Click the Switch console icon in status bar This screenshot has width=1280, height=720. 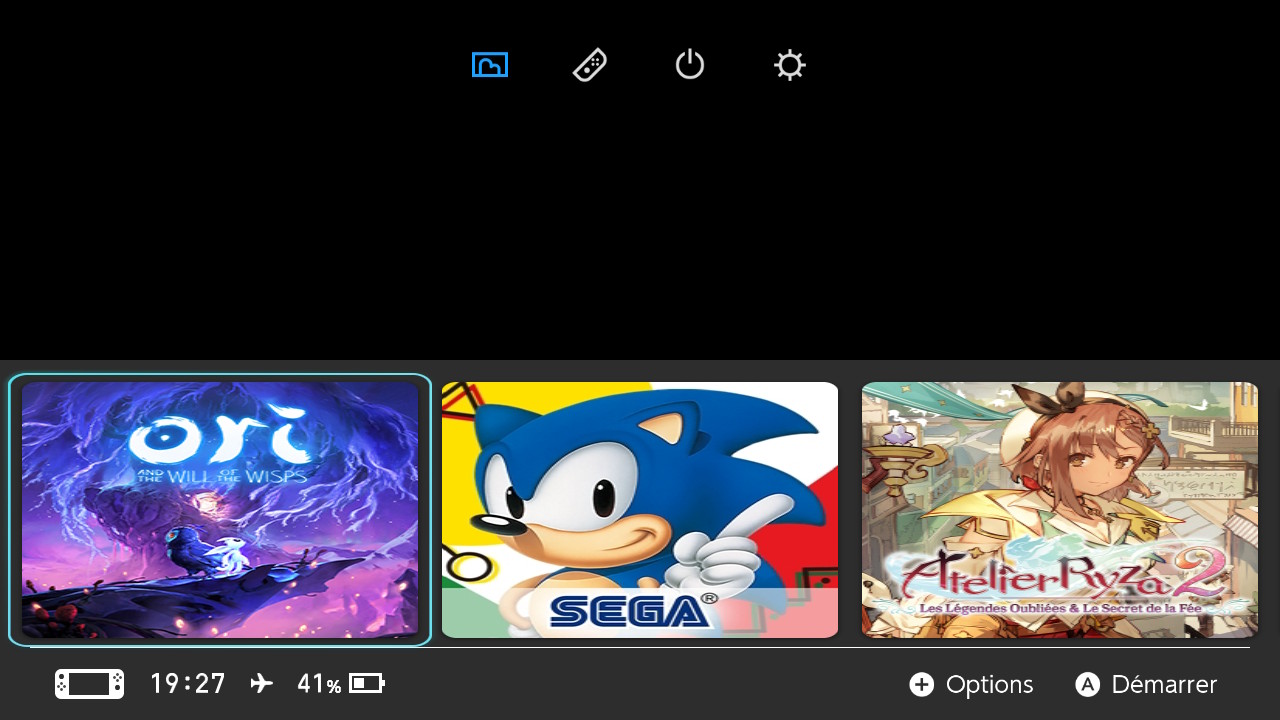coord(90,684)
